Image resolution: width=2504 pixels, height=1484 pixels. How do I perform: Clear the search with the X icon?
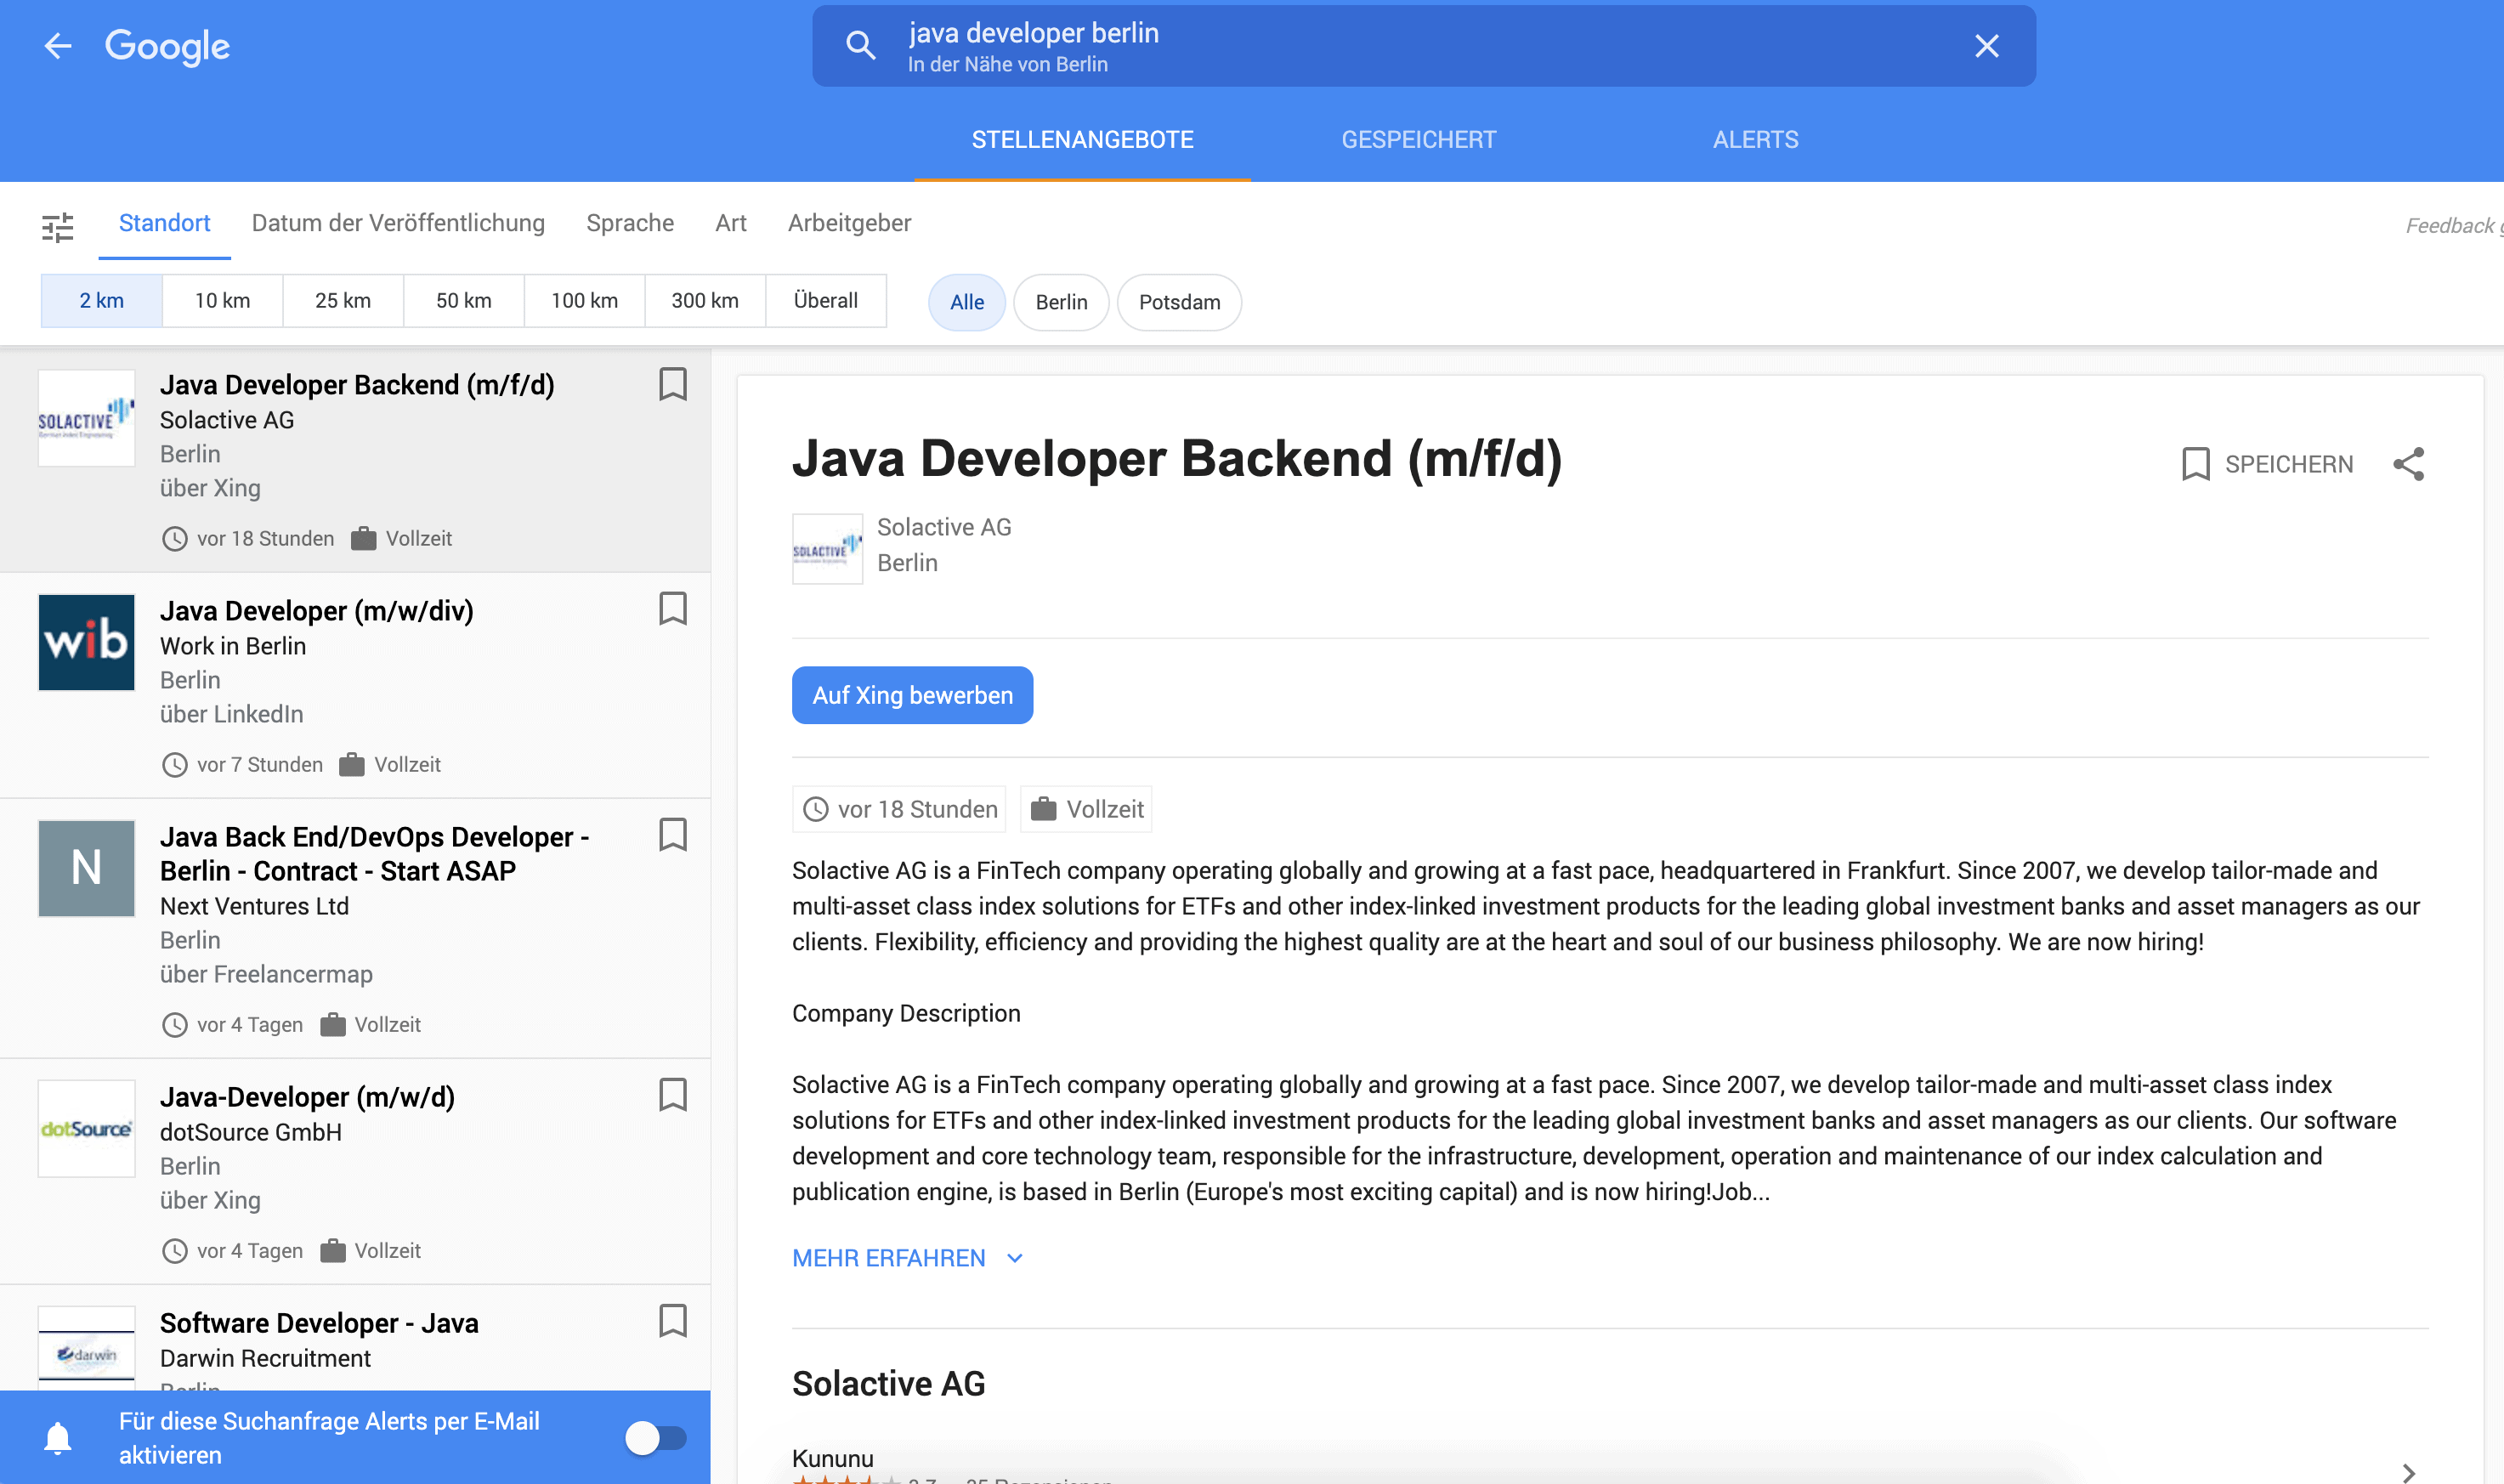pos(1986,46)
